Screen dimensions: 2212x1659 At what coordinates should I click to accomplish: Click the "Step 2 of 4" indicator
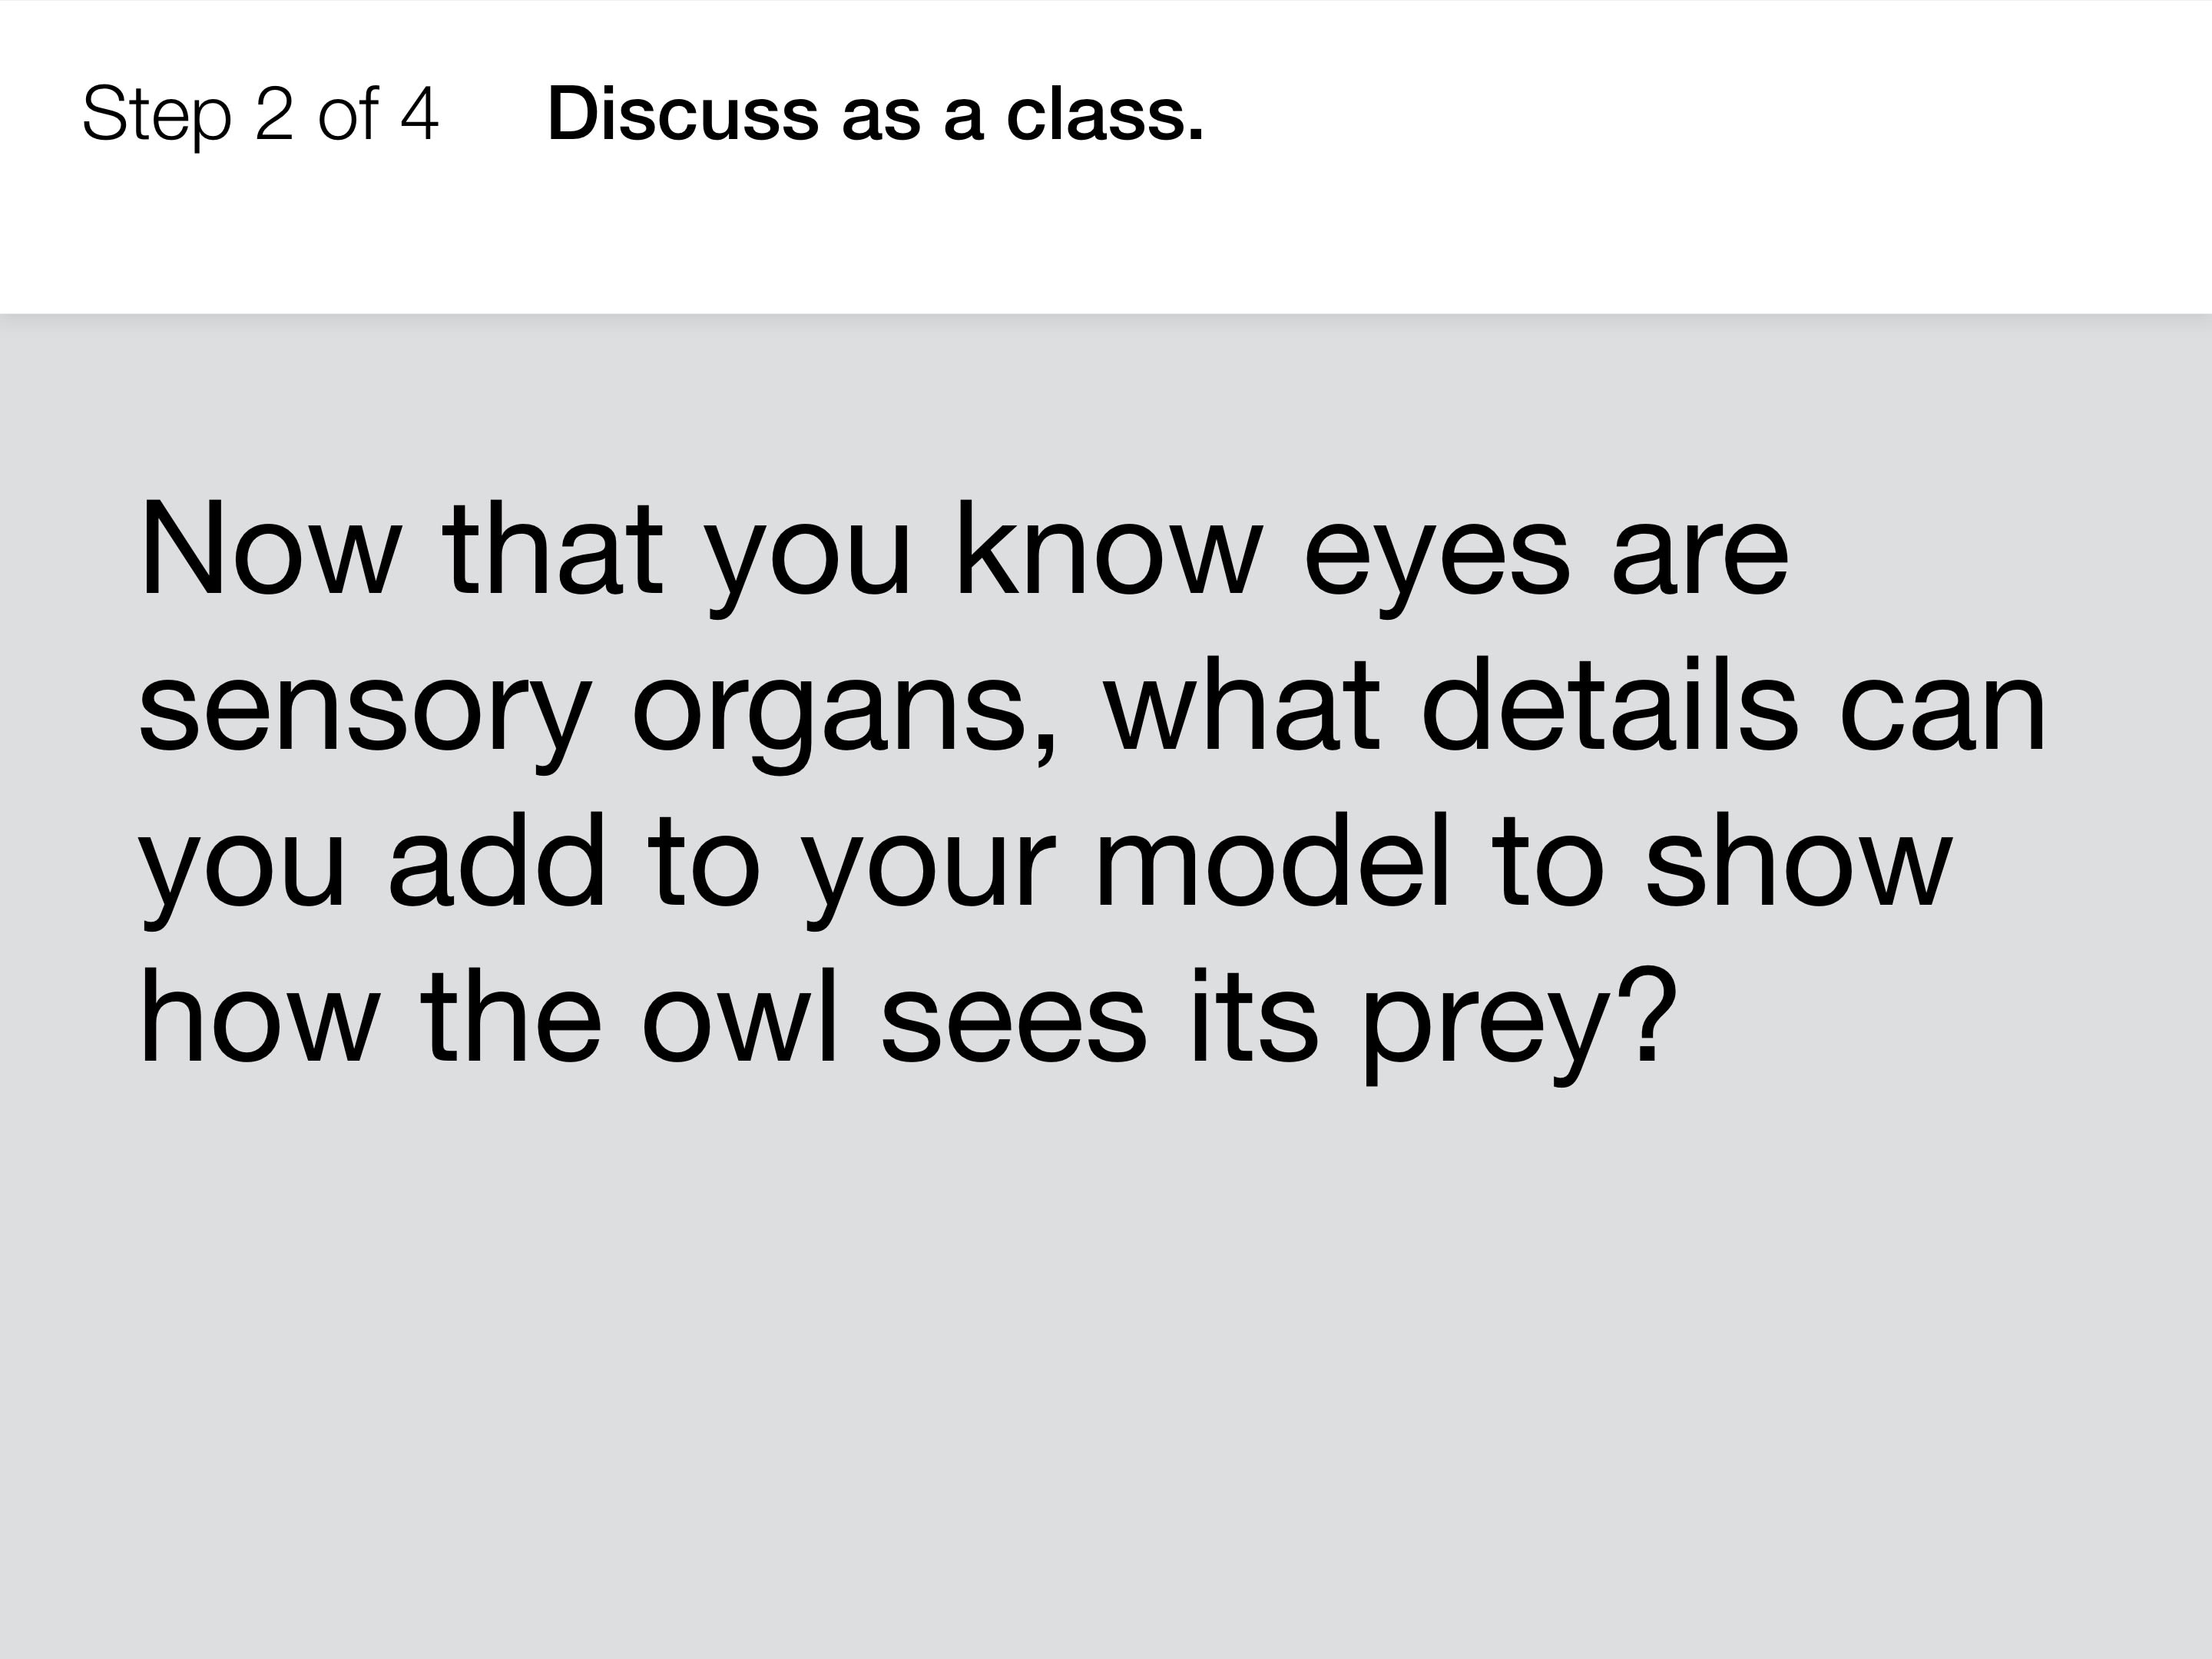(260, 115)
